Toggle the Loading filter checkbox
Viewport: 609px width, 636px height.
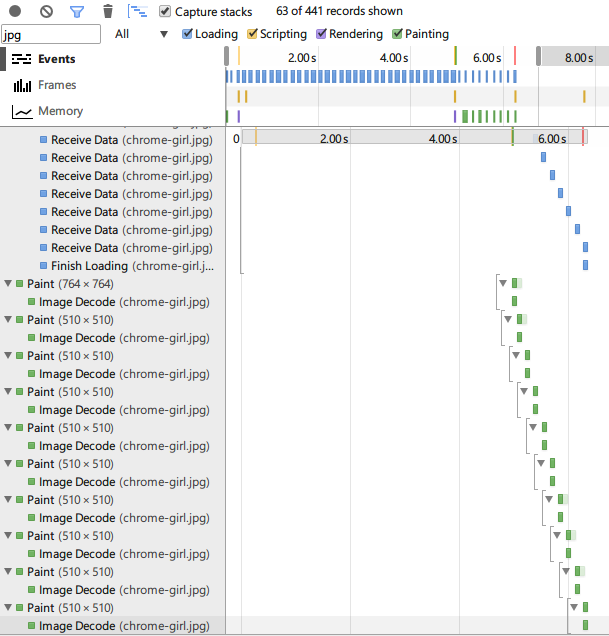(188, 34)
